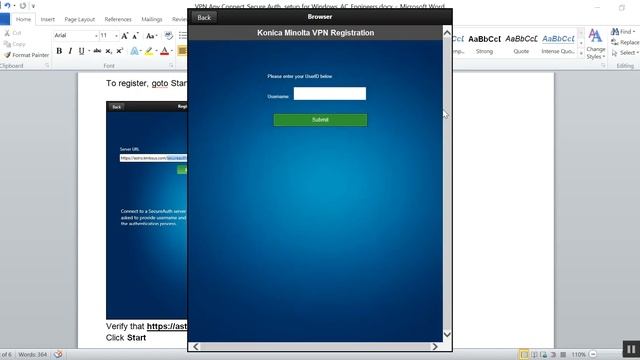Open the blue File tab in Word
The image size is (640, 360).
(x=4, y=19)
